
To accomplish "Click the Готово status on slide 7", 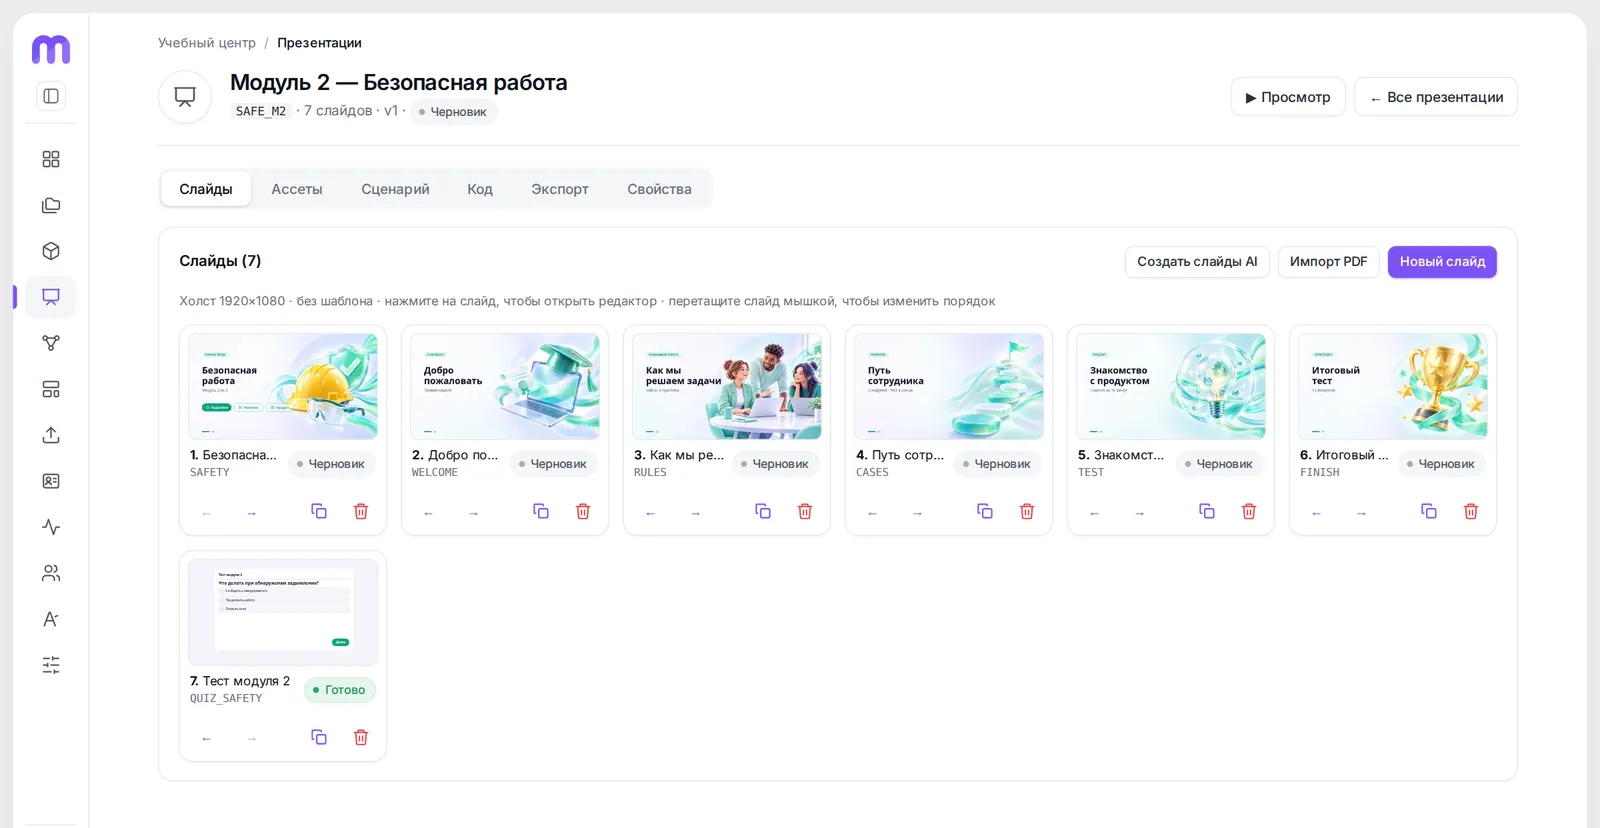I will [x=340, y=690].
